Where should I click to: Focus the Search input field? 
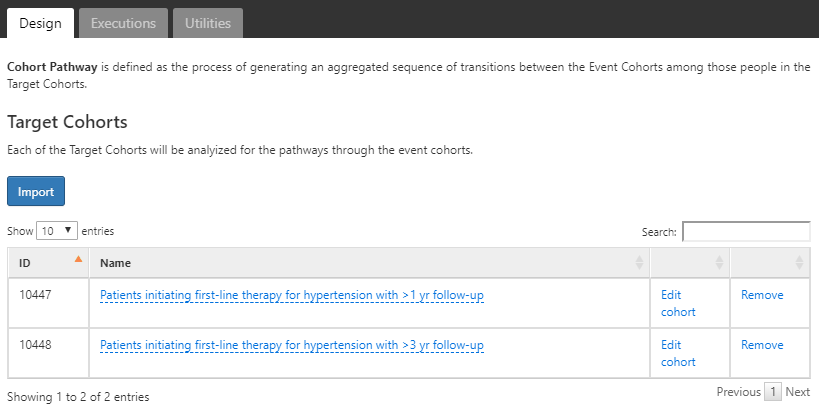(x=746, y=232)
